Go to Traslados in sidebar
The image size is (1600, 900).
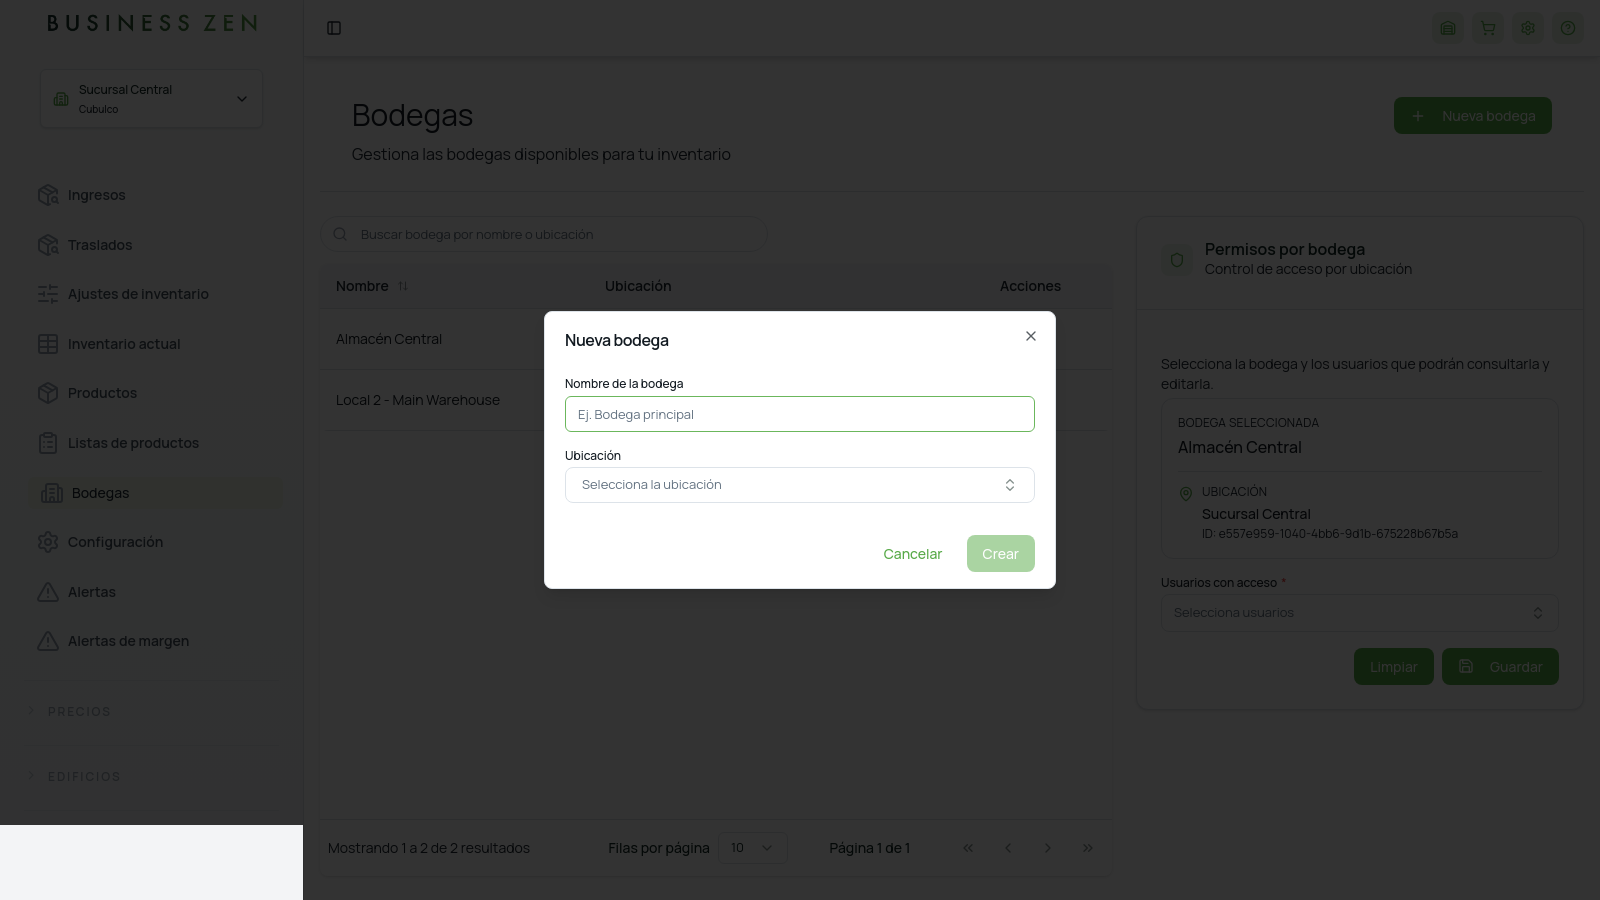(x=99, y=245)
